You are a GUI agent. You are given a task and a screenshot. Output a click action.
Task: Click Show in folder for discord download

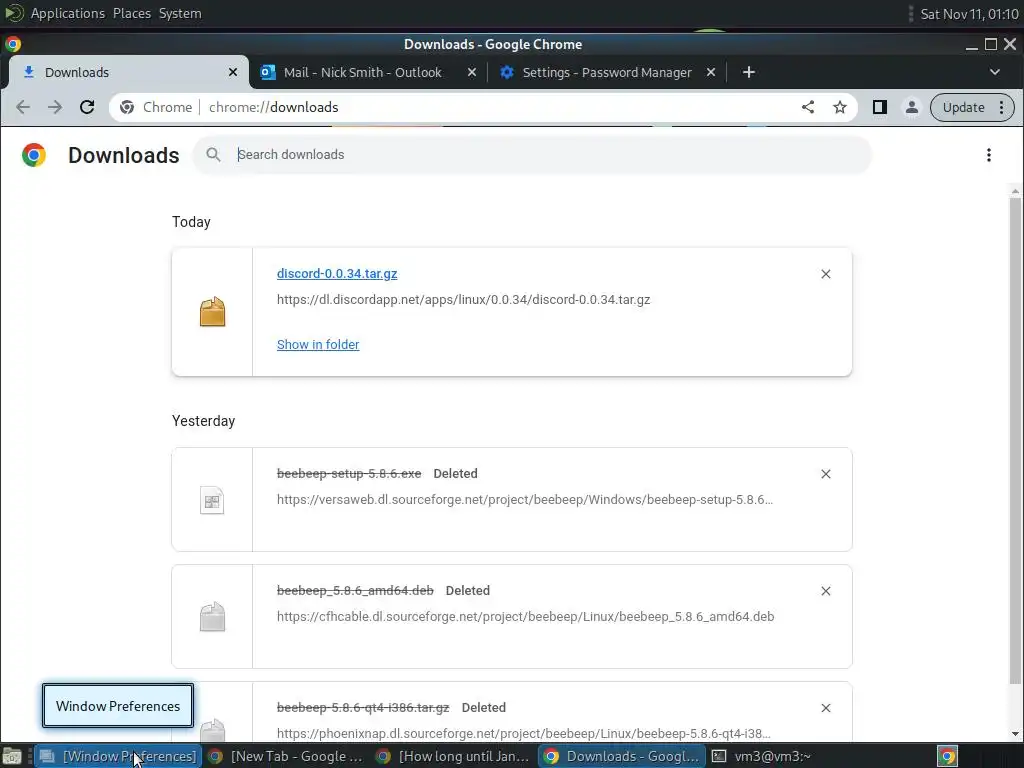point(318,344)
